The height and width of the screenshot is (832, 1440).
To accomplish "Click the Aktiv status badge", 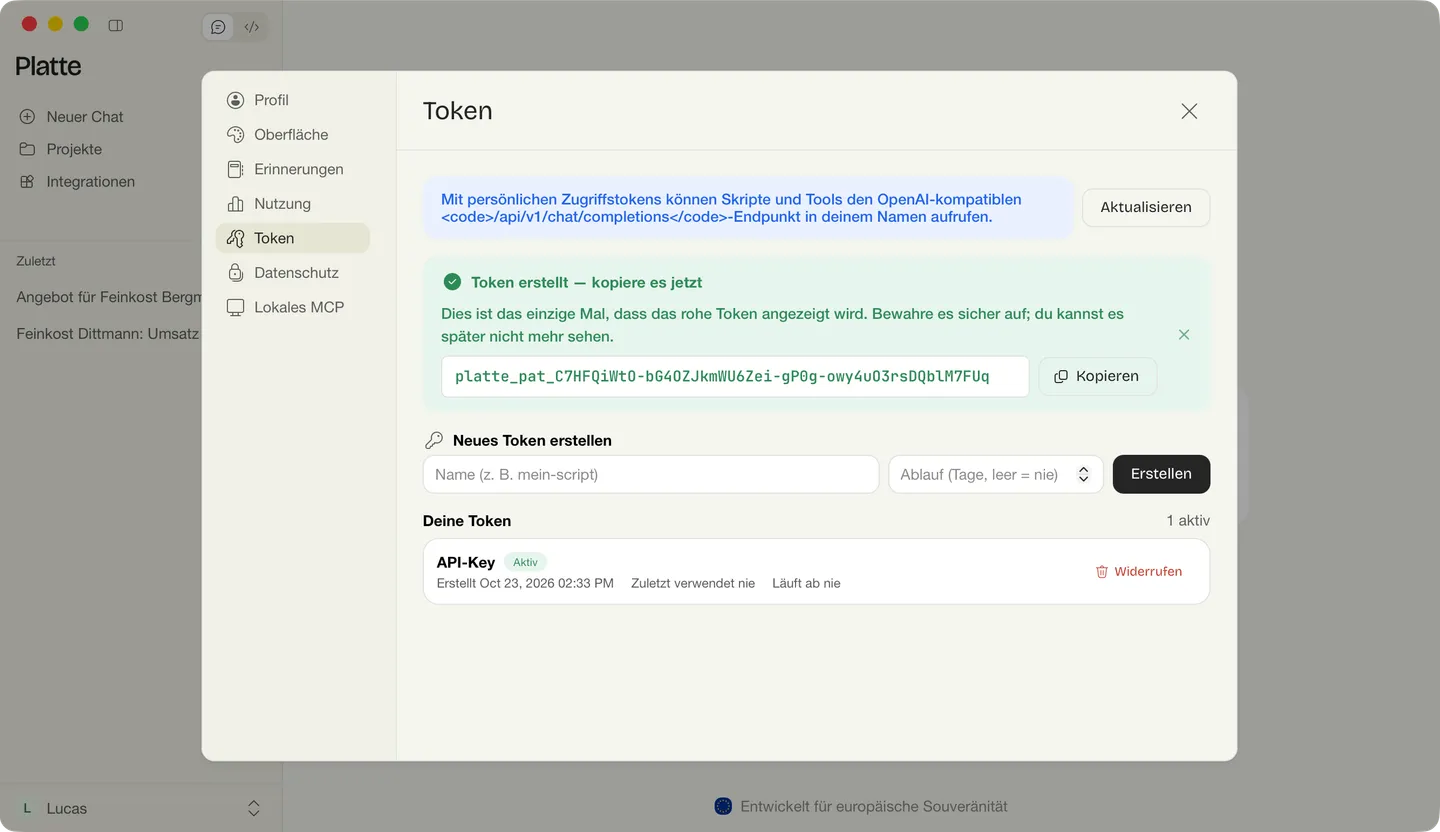I will click(x=525, y=562).
